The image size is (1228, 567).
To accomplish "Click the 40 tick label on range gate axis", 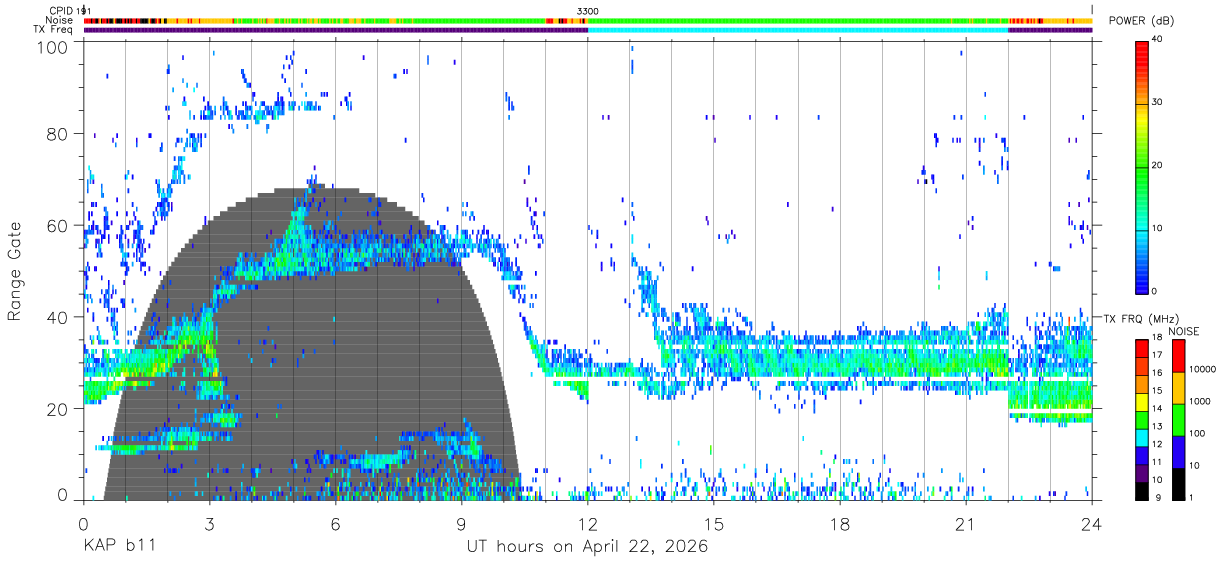I will pyautogui.click(x=56, y=317).
